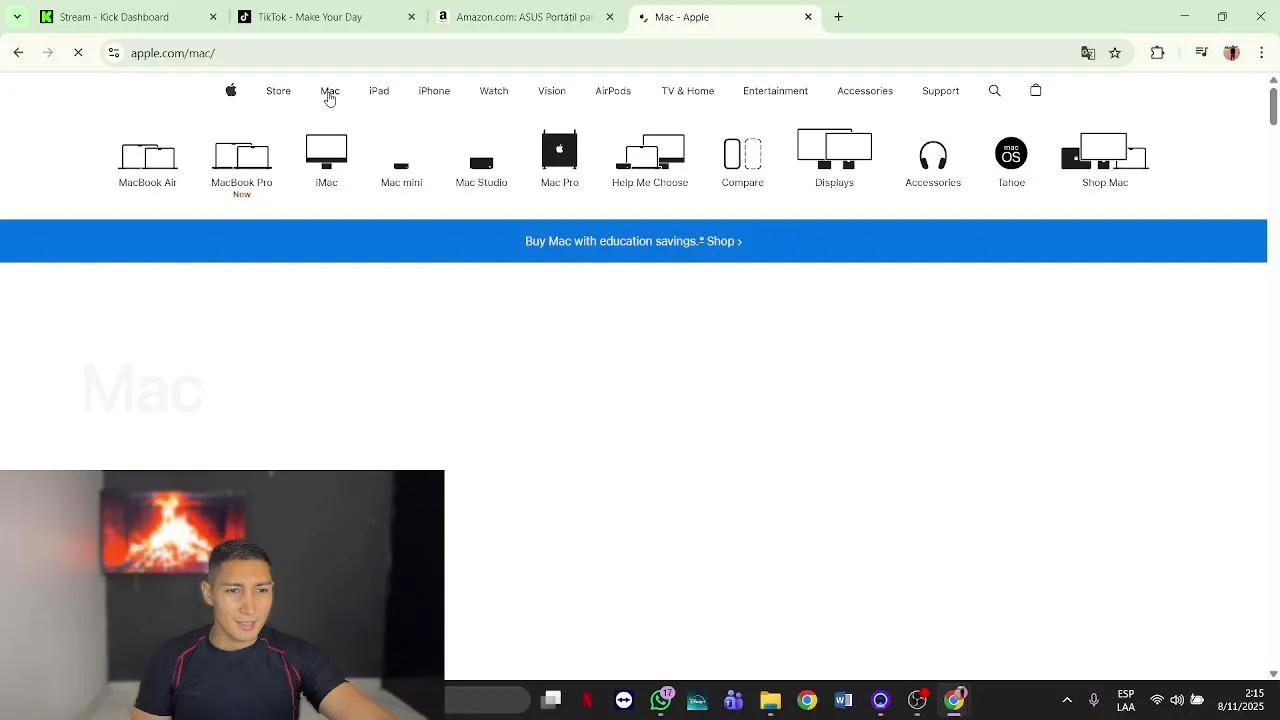1280x720 pixels.
Task: Open the iPhone menu item
Action: pos(434,91)
